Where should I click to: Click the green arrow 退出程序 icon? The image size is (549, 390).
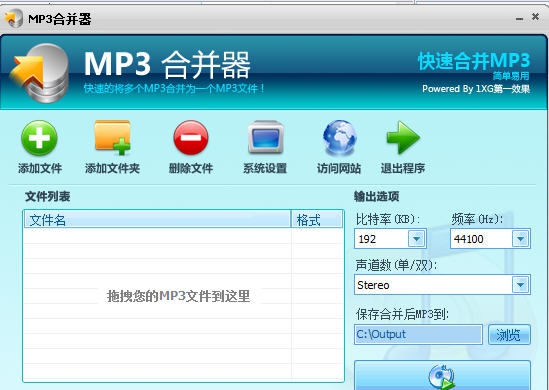tap(403, 138)
